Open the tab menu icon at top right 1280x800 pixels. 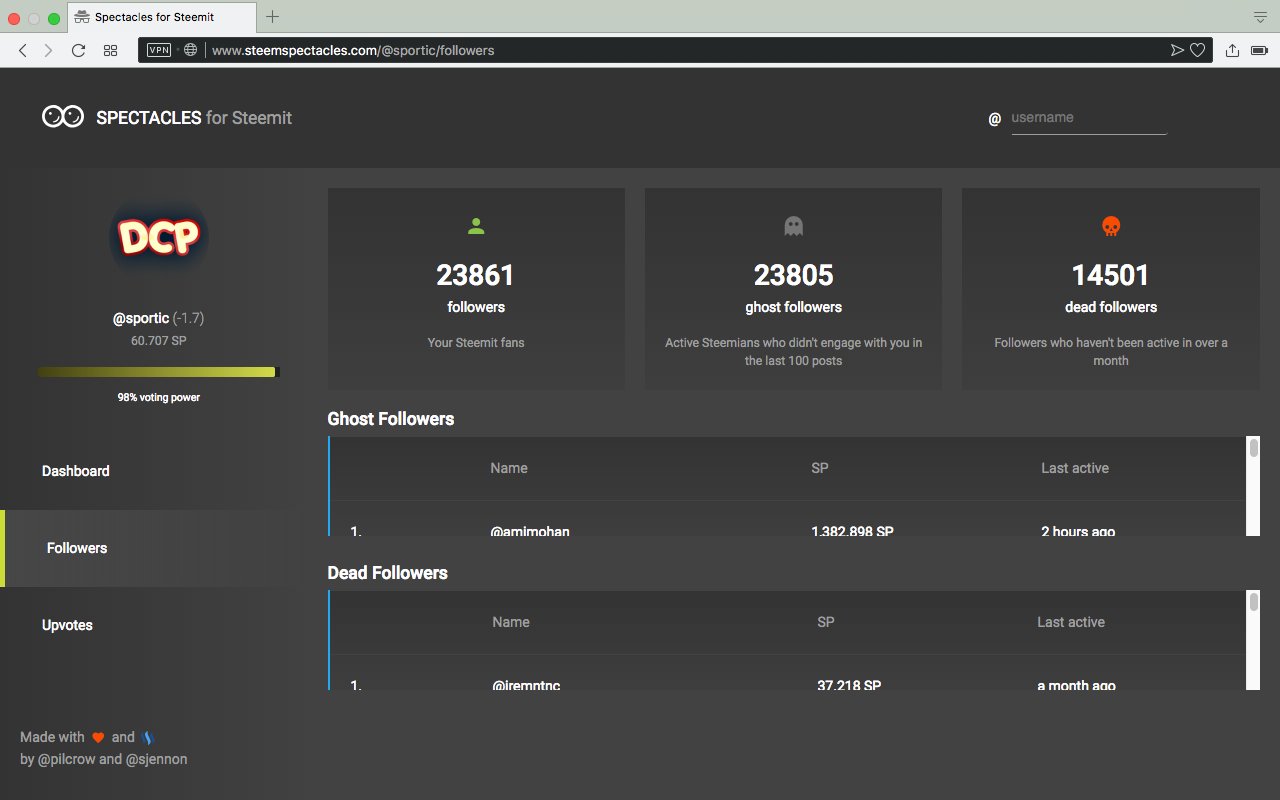click(x=1260, y=17)
